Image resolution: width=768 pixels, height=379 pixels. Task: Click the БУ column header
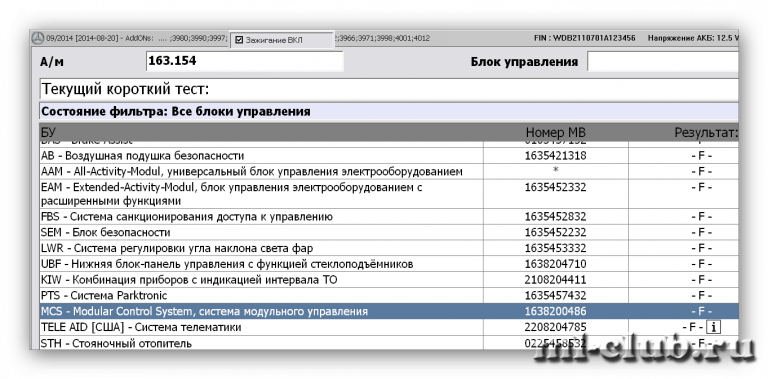pyautogui.click(x=48, y=132)
